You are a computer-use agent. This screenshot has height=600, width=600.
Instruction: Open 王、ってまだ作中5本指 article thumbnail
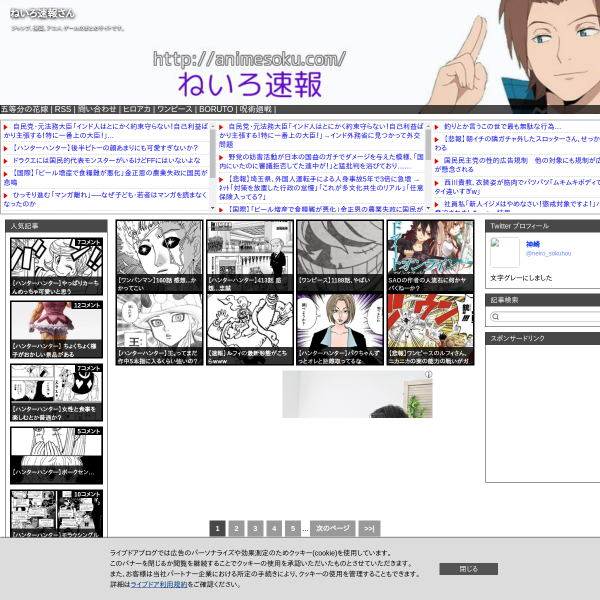(x=159, y=329)
